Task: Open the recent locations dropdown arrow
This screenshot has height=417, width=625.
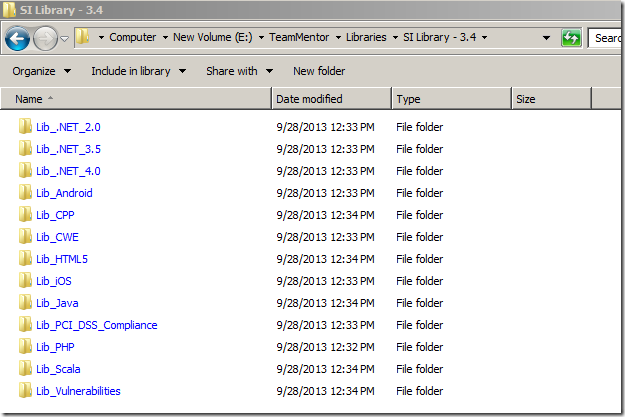Action: click(x=65, y=38)
